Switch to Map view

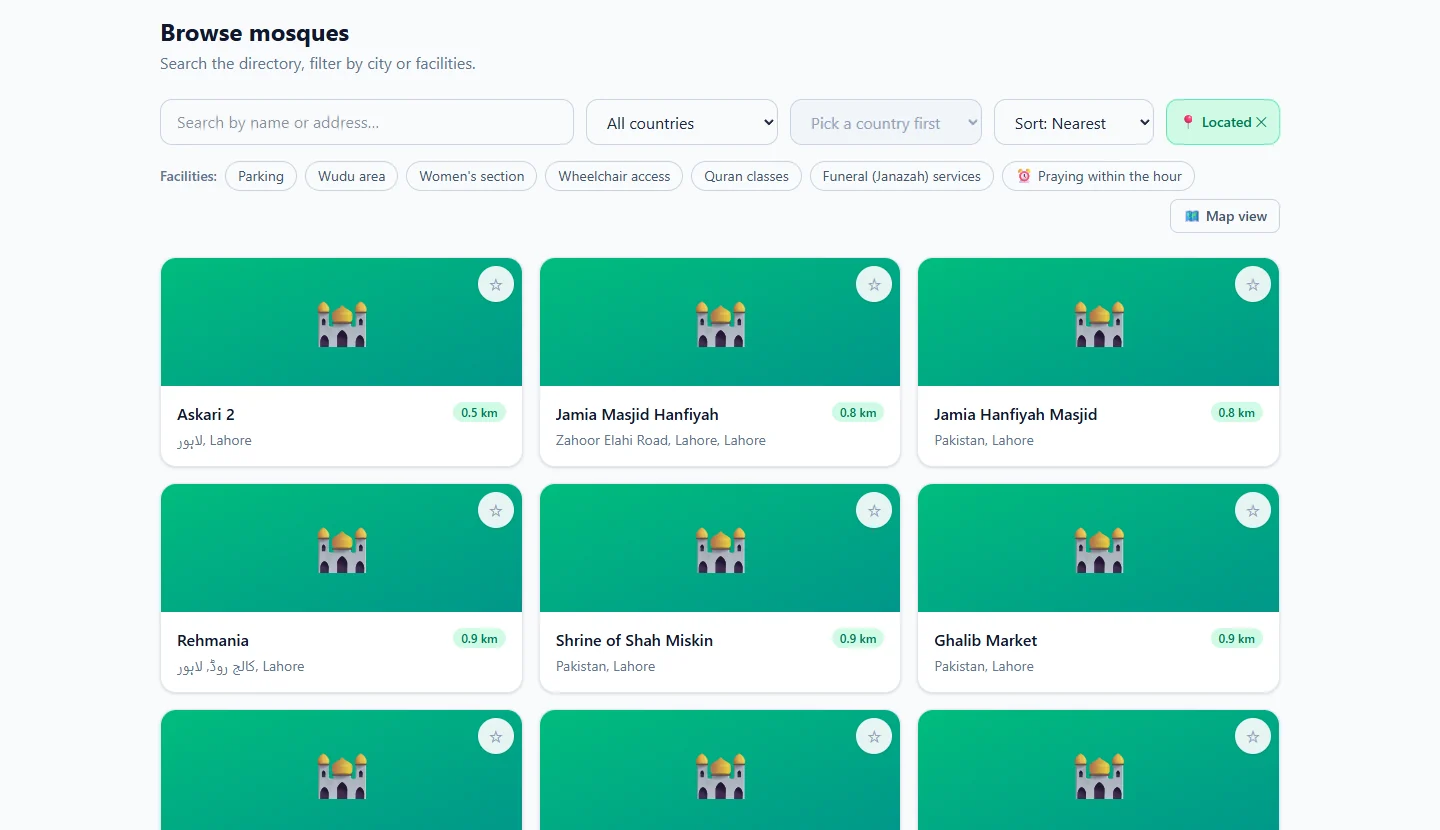tap(1225, 216)
